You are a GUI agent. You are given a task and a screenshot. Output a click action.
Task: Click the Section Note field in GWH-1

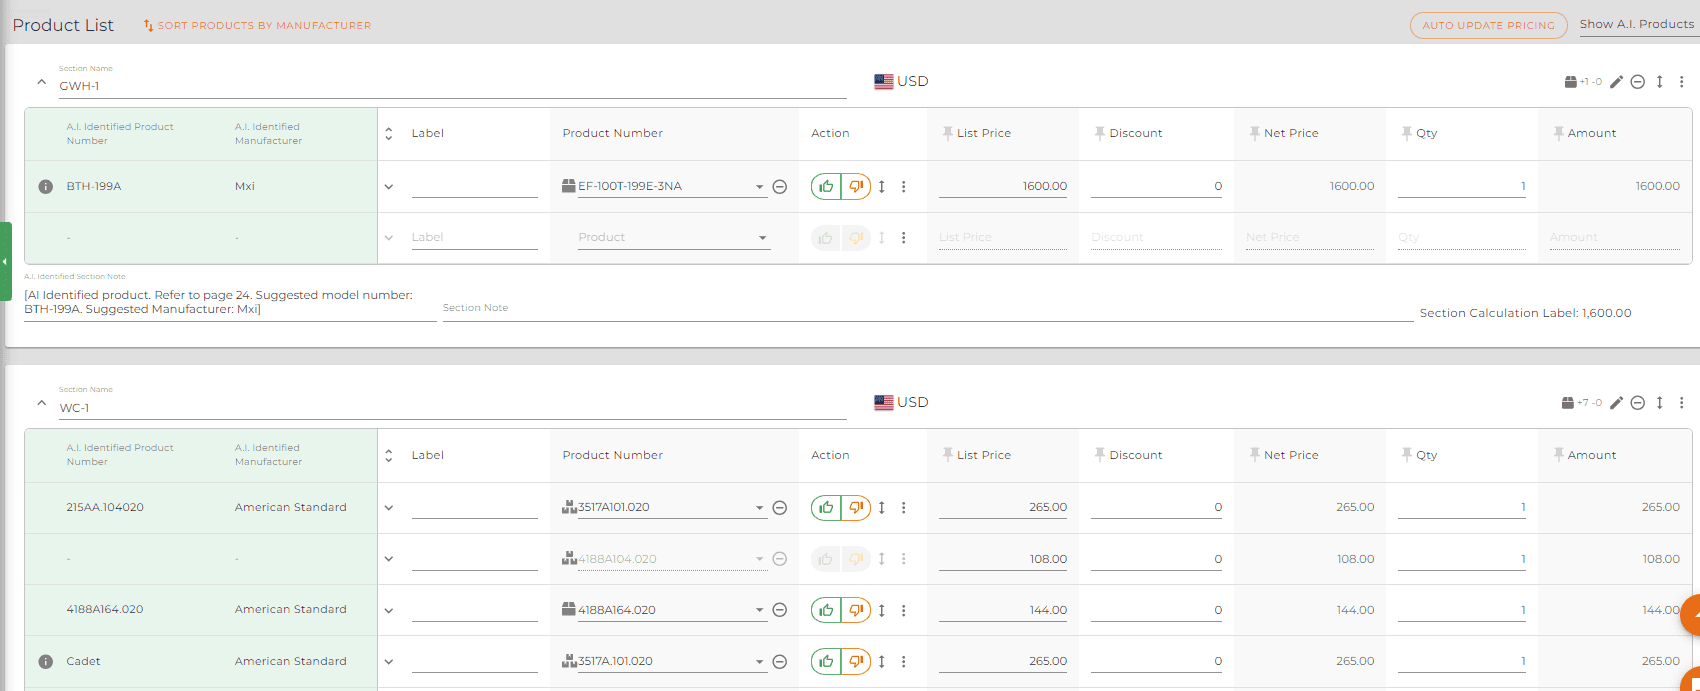click(927, 308)
